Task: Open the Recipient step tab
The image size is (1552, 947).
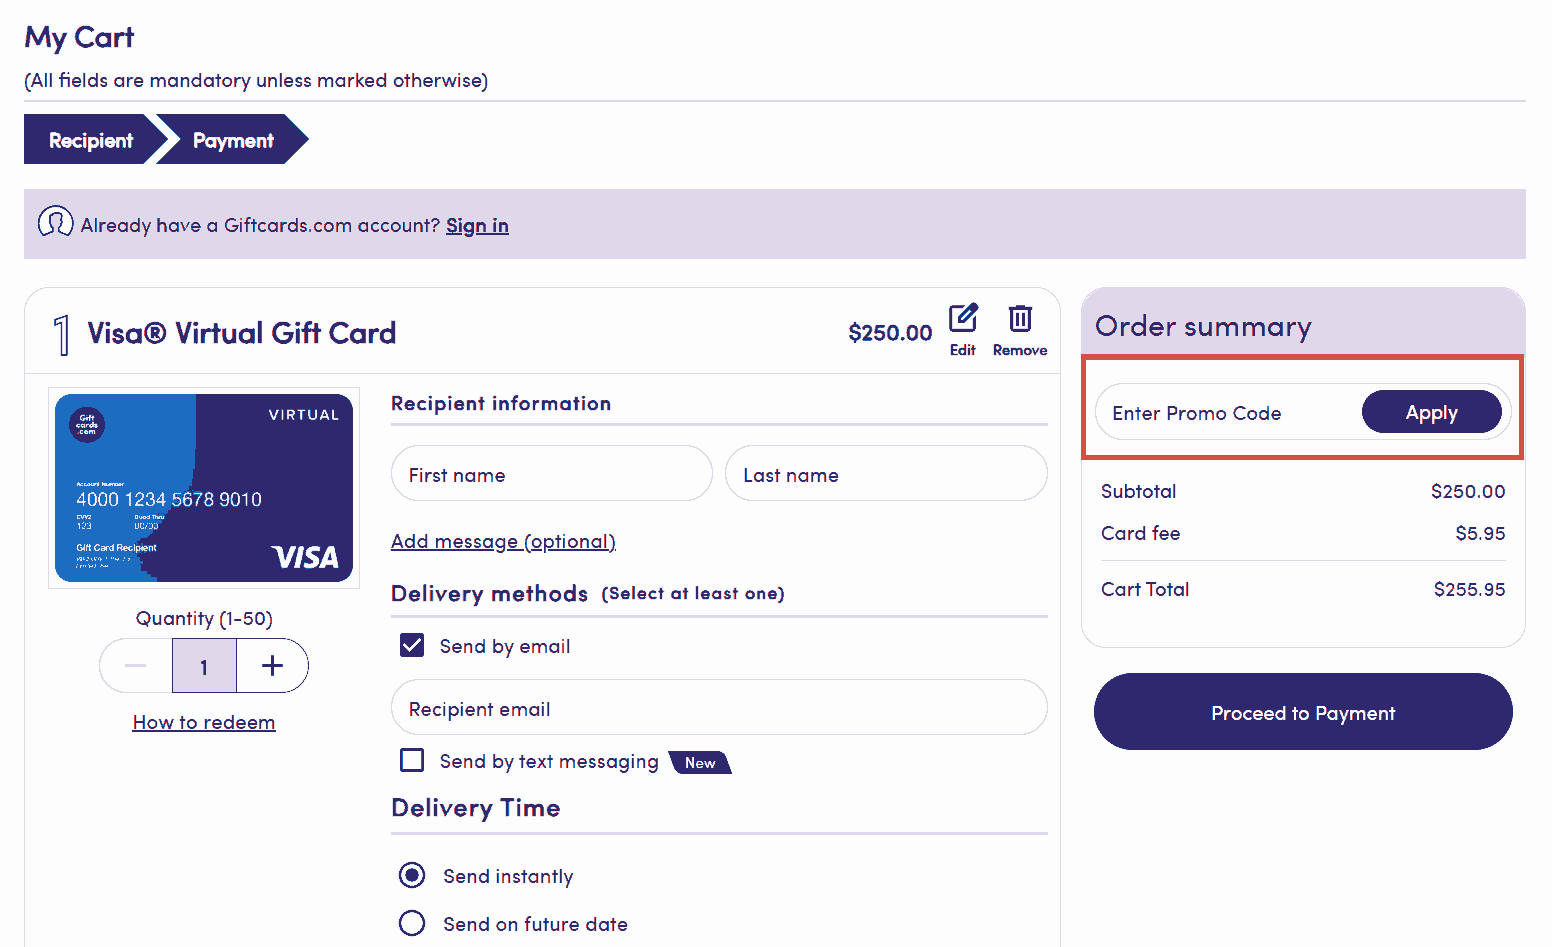Action: tap(90, 140)
